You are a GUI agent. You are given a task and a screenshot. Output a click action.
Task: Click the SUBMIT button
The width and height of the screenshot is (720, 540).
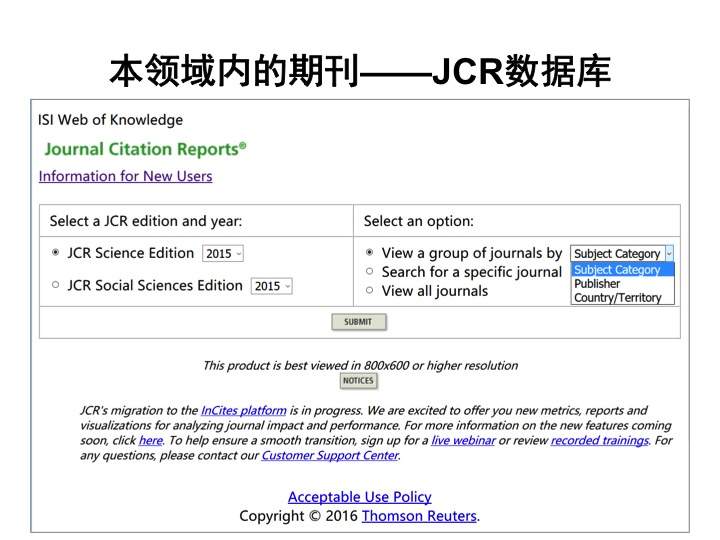pos(359,322)
